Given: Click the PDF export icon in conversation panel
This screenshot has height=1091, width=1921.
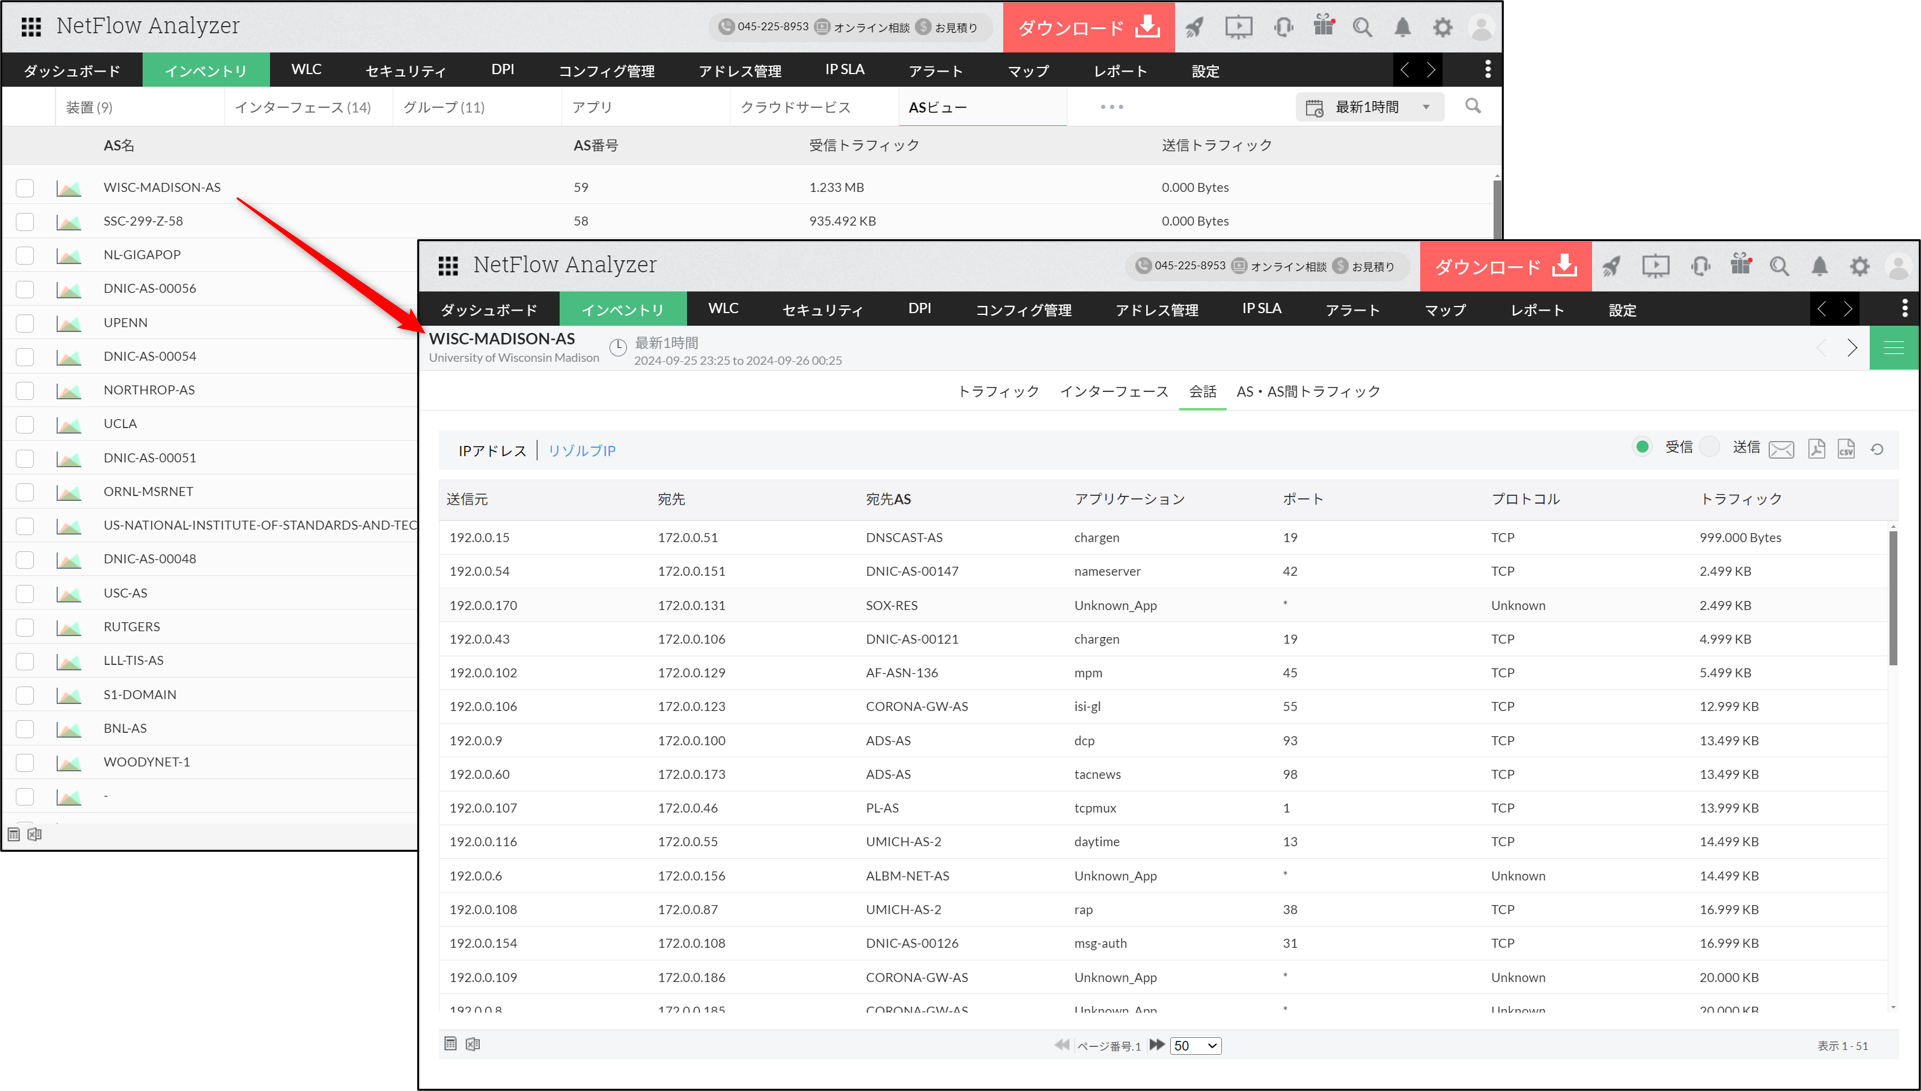Looking at the screenshot, I should [x=1816, y=449].
